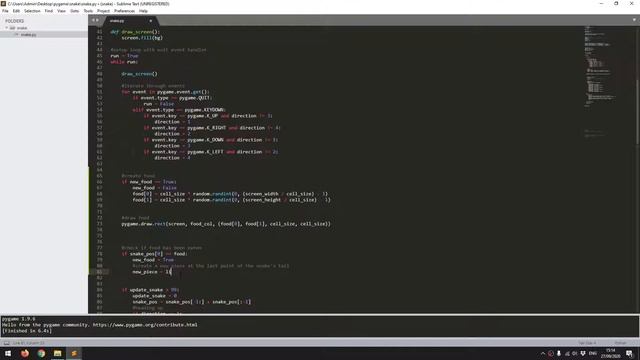This screenshot has width=640, height=360.
Task: Collapse the snake folder in sidebar
Action: coord(7,28)
